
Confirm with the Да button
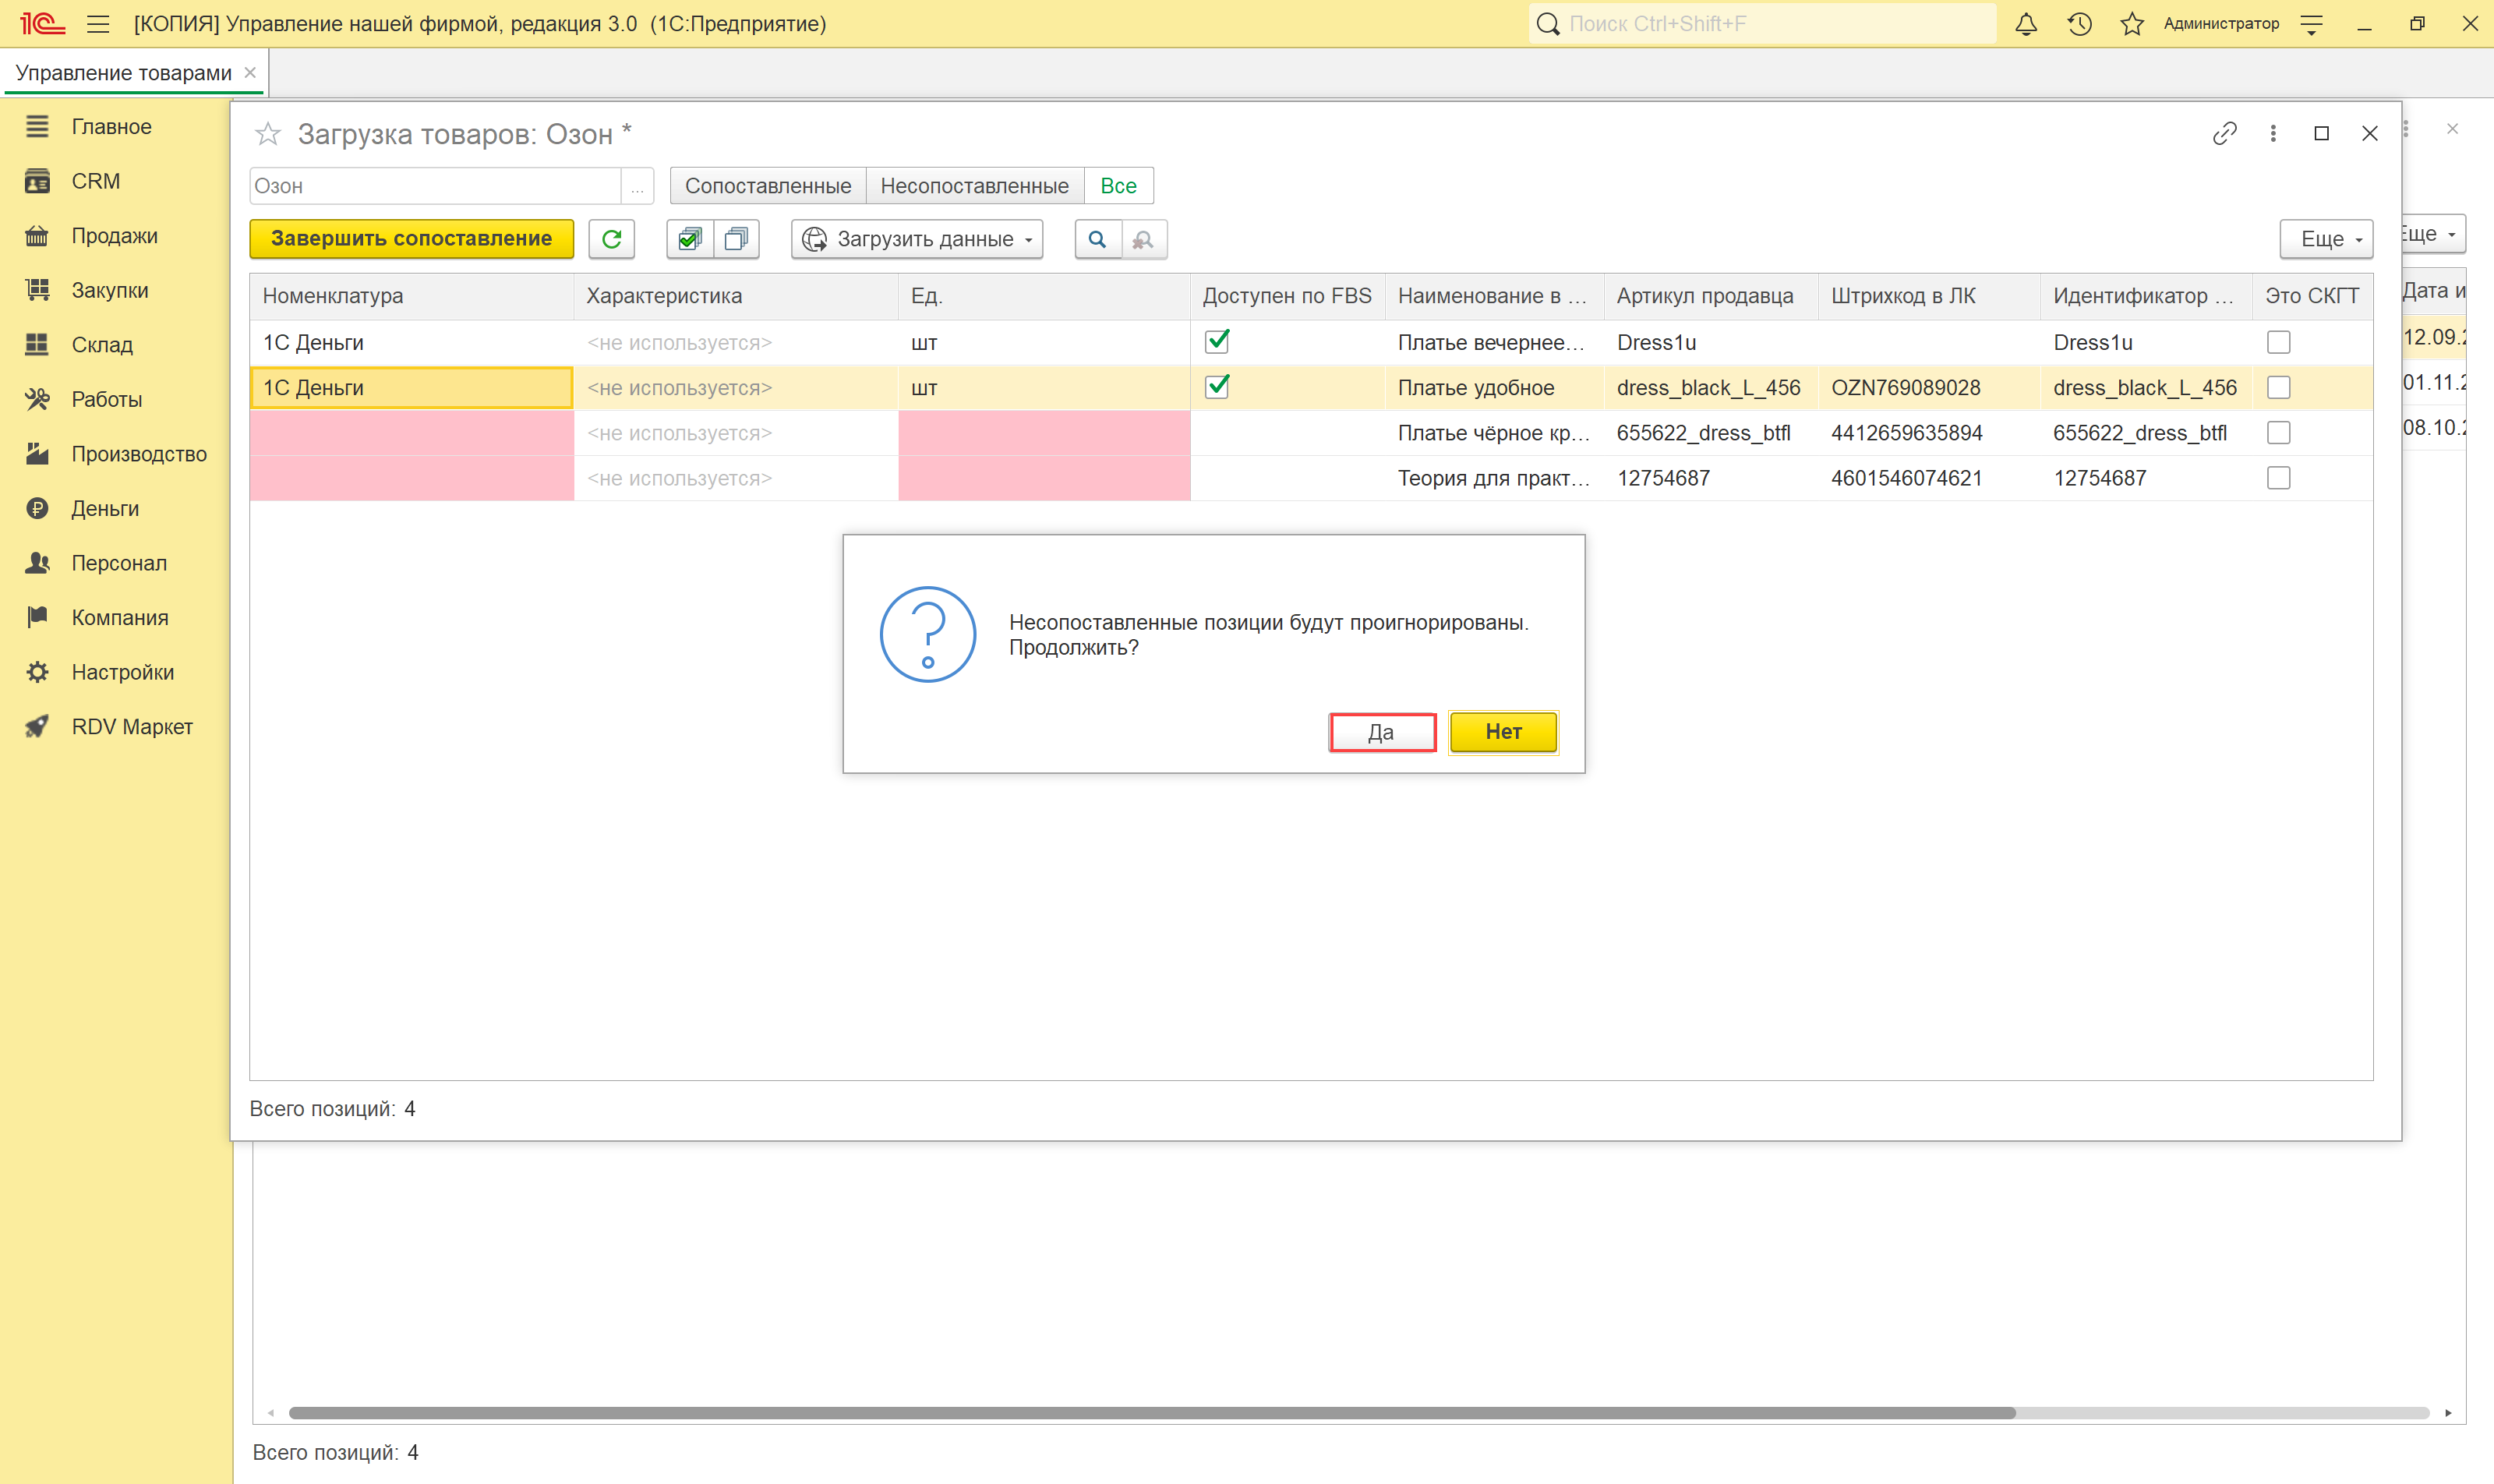click(1381, 732)
